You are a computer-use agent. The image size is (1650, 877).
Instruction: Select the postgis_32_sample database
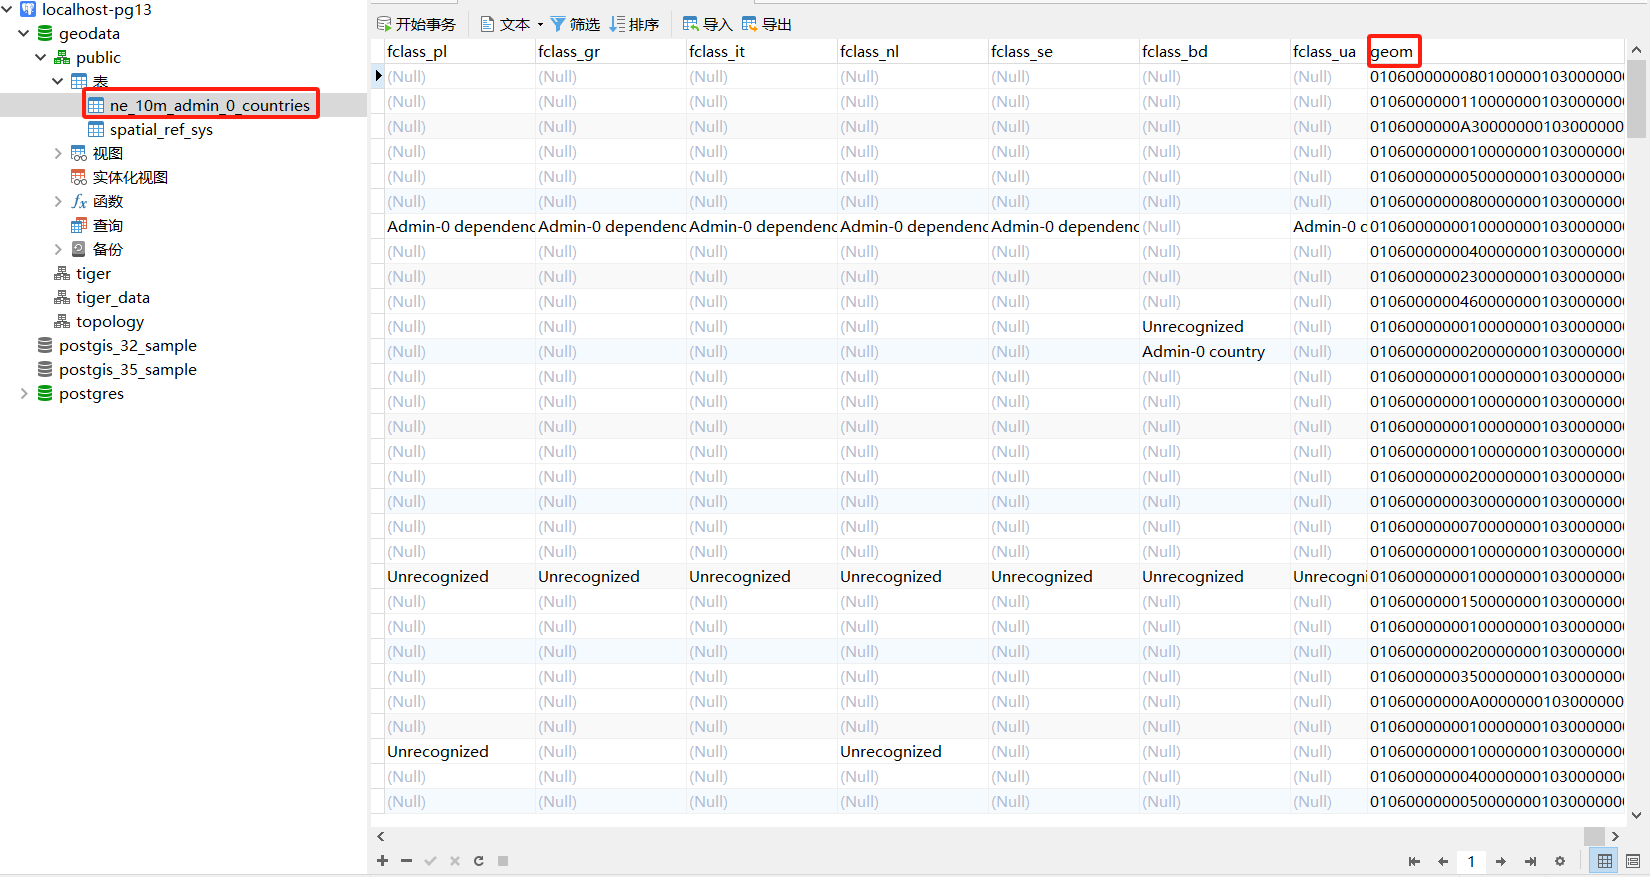coord(128,345)
